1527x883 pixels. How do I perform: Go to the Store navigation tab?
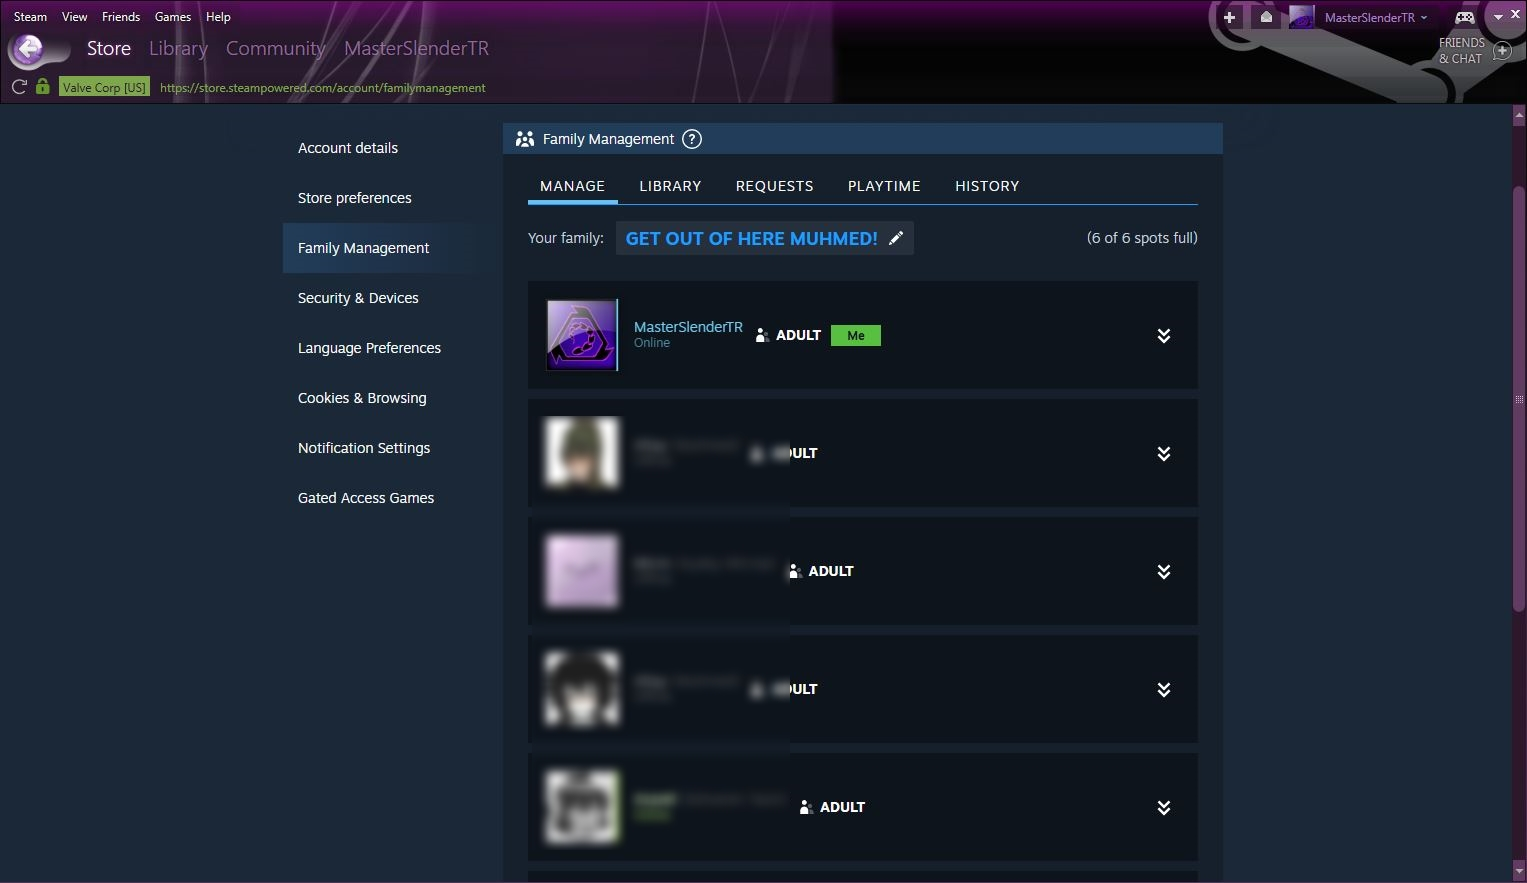click(109, 48)
